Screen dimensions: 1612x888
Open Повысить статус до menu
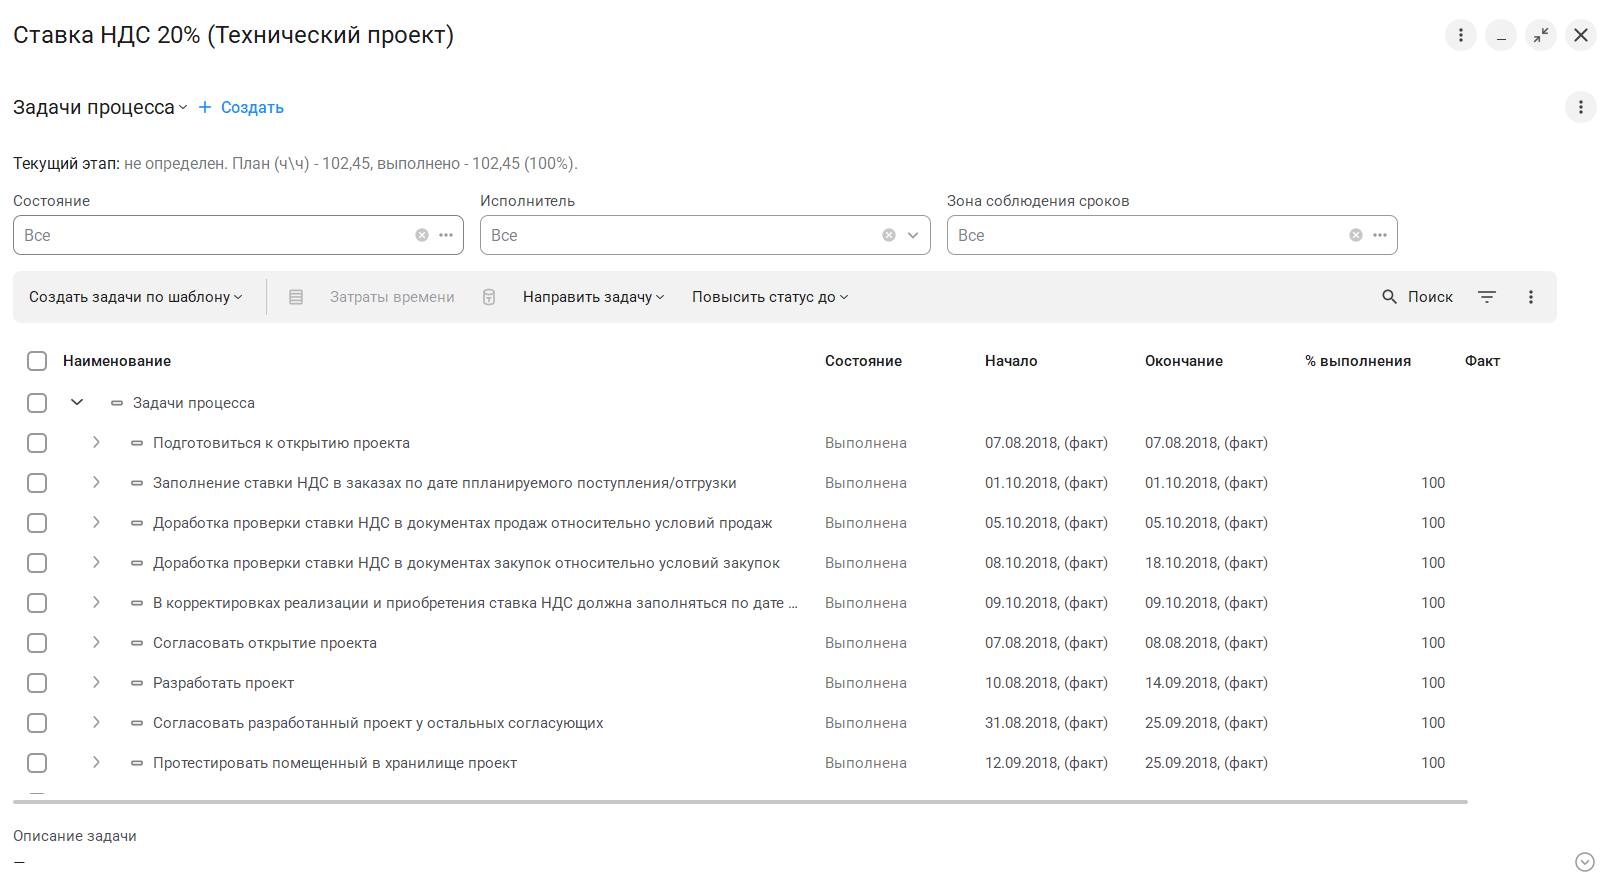pyautogui.click(x=769, y=297)
